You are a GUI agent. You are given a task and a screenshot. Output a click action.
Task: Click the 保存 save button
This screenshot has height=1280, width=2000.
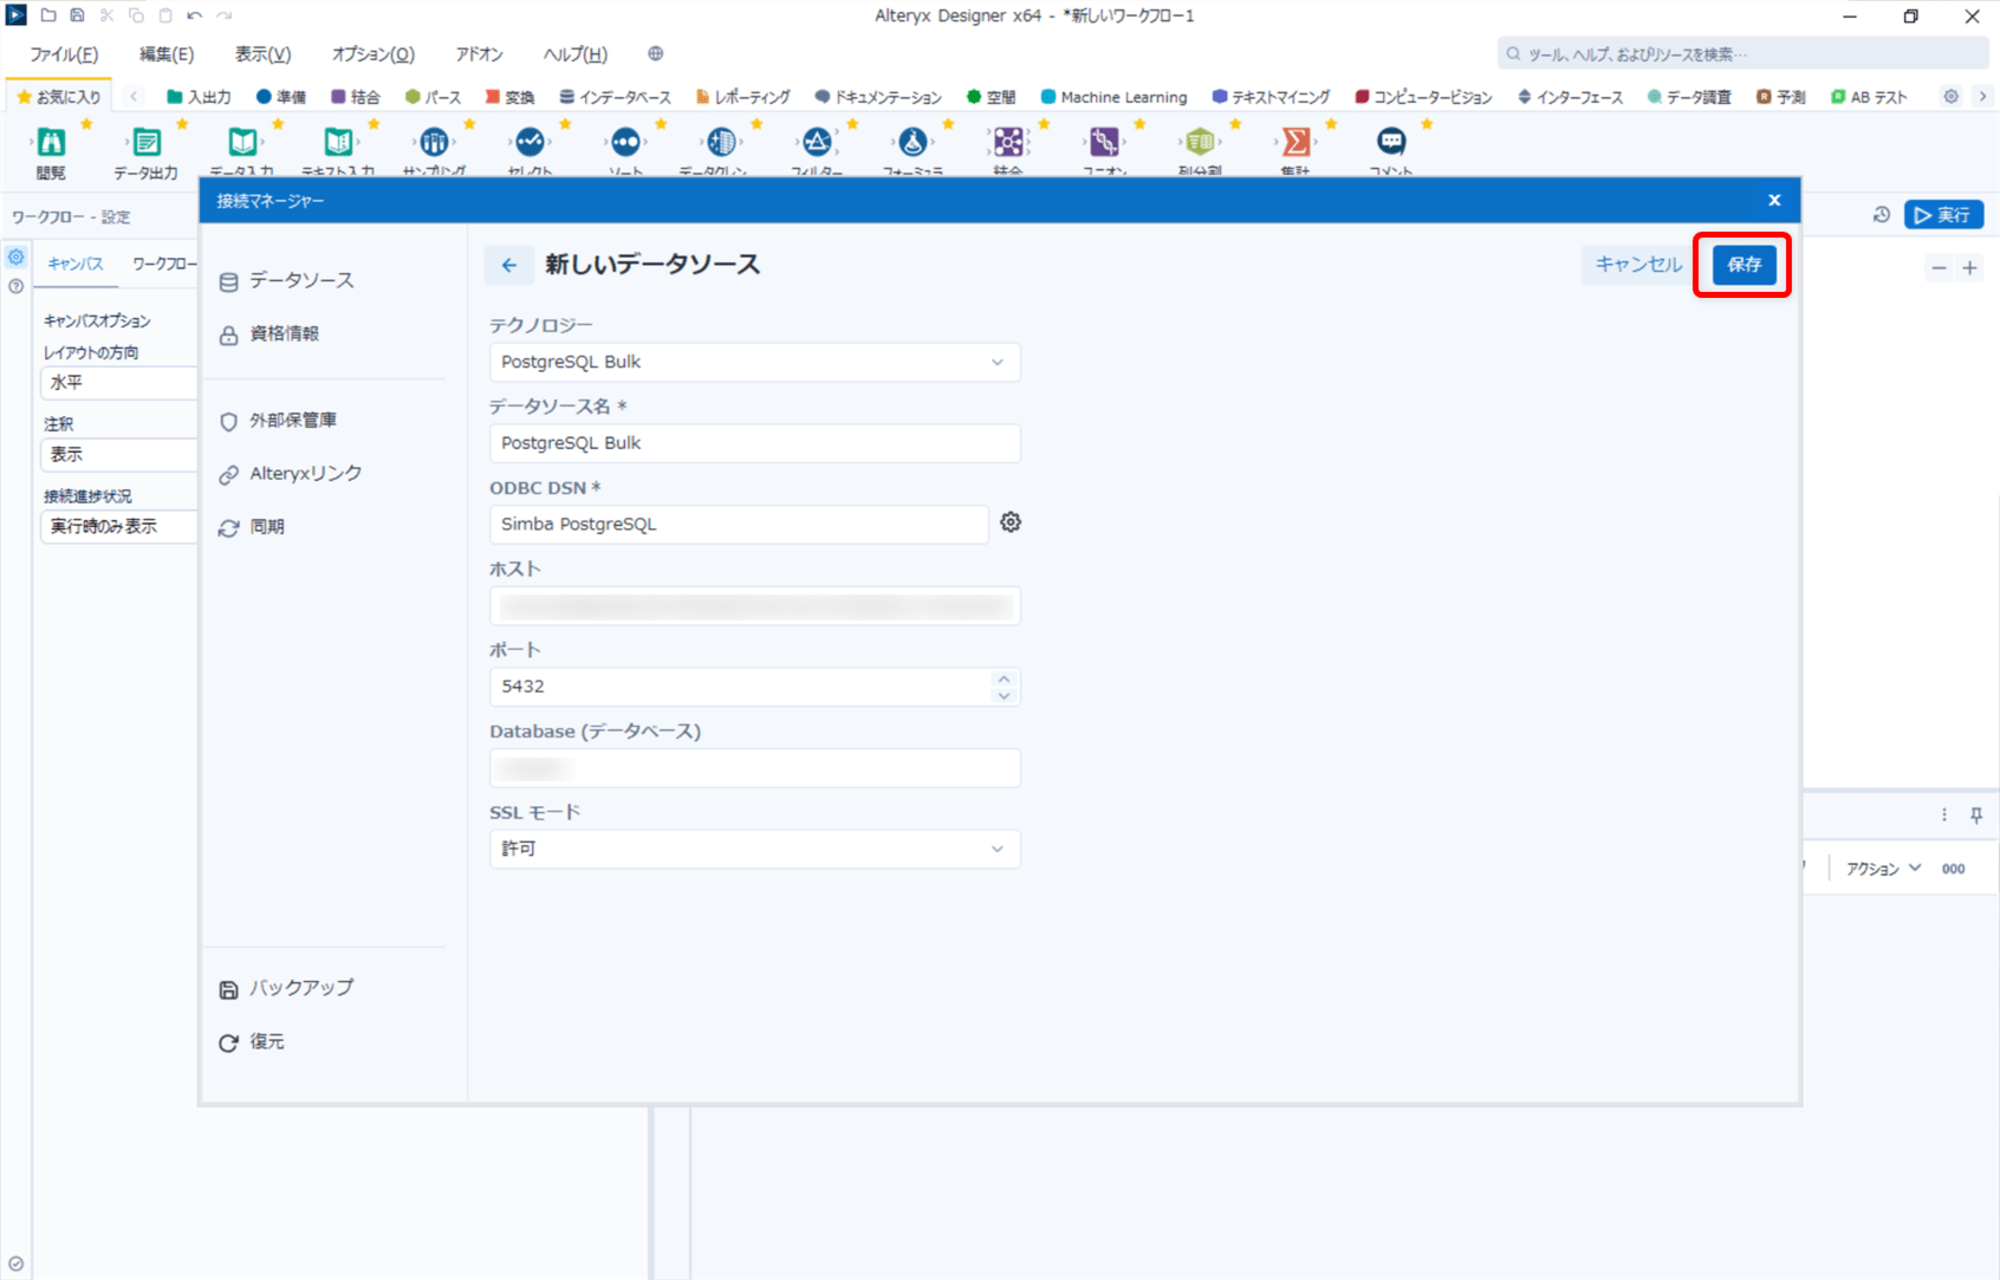[1744, 265]
